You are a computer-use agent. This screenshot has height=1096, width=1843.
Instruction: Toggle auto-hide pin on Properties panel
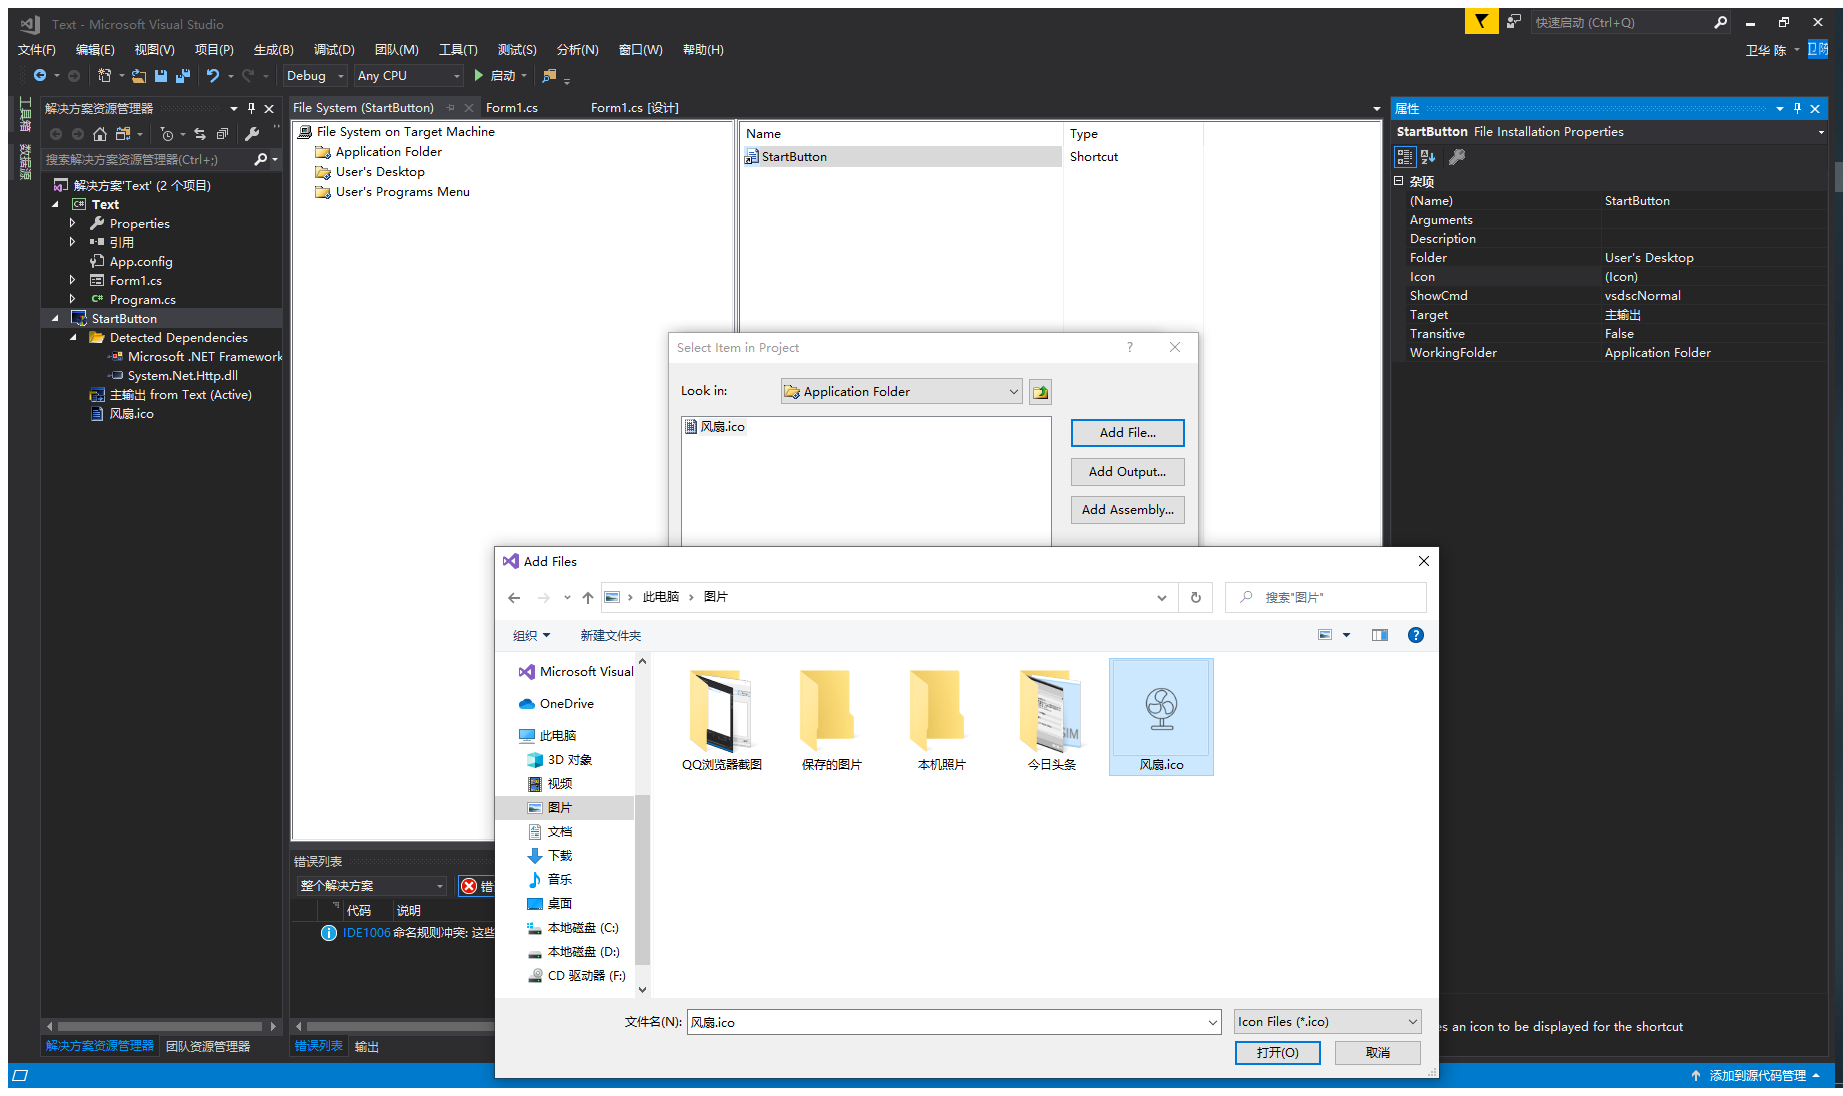[1797, 108]
